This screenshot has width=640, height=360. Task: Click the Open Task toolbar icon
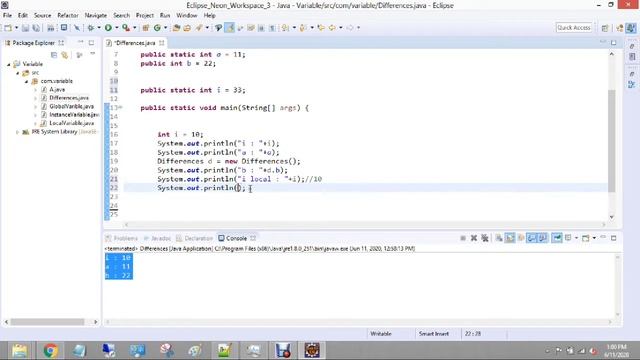(187, 28)
